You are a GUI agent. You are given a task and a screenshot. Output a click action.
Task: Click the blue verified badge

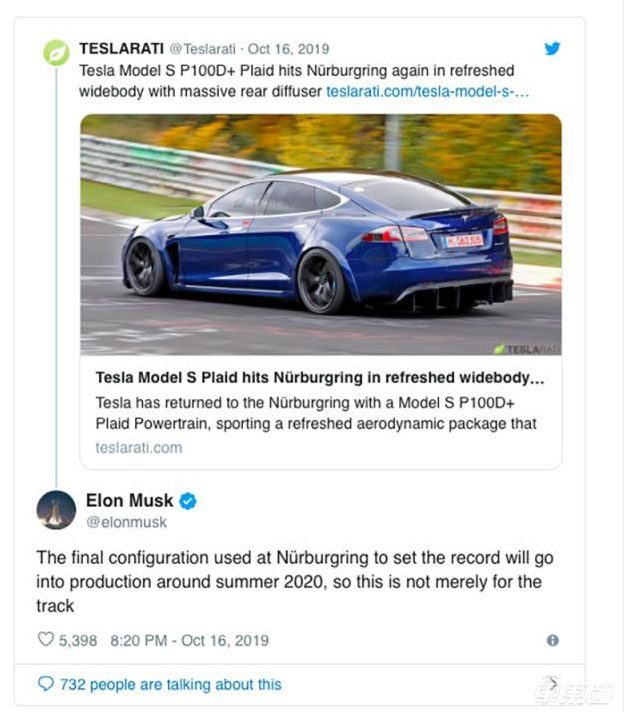click(187, 501)
